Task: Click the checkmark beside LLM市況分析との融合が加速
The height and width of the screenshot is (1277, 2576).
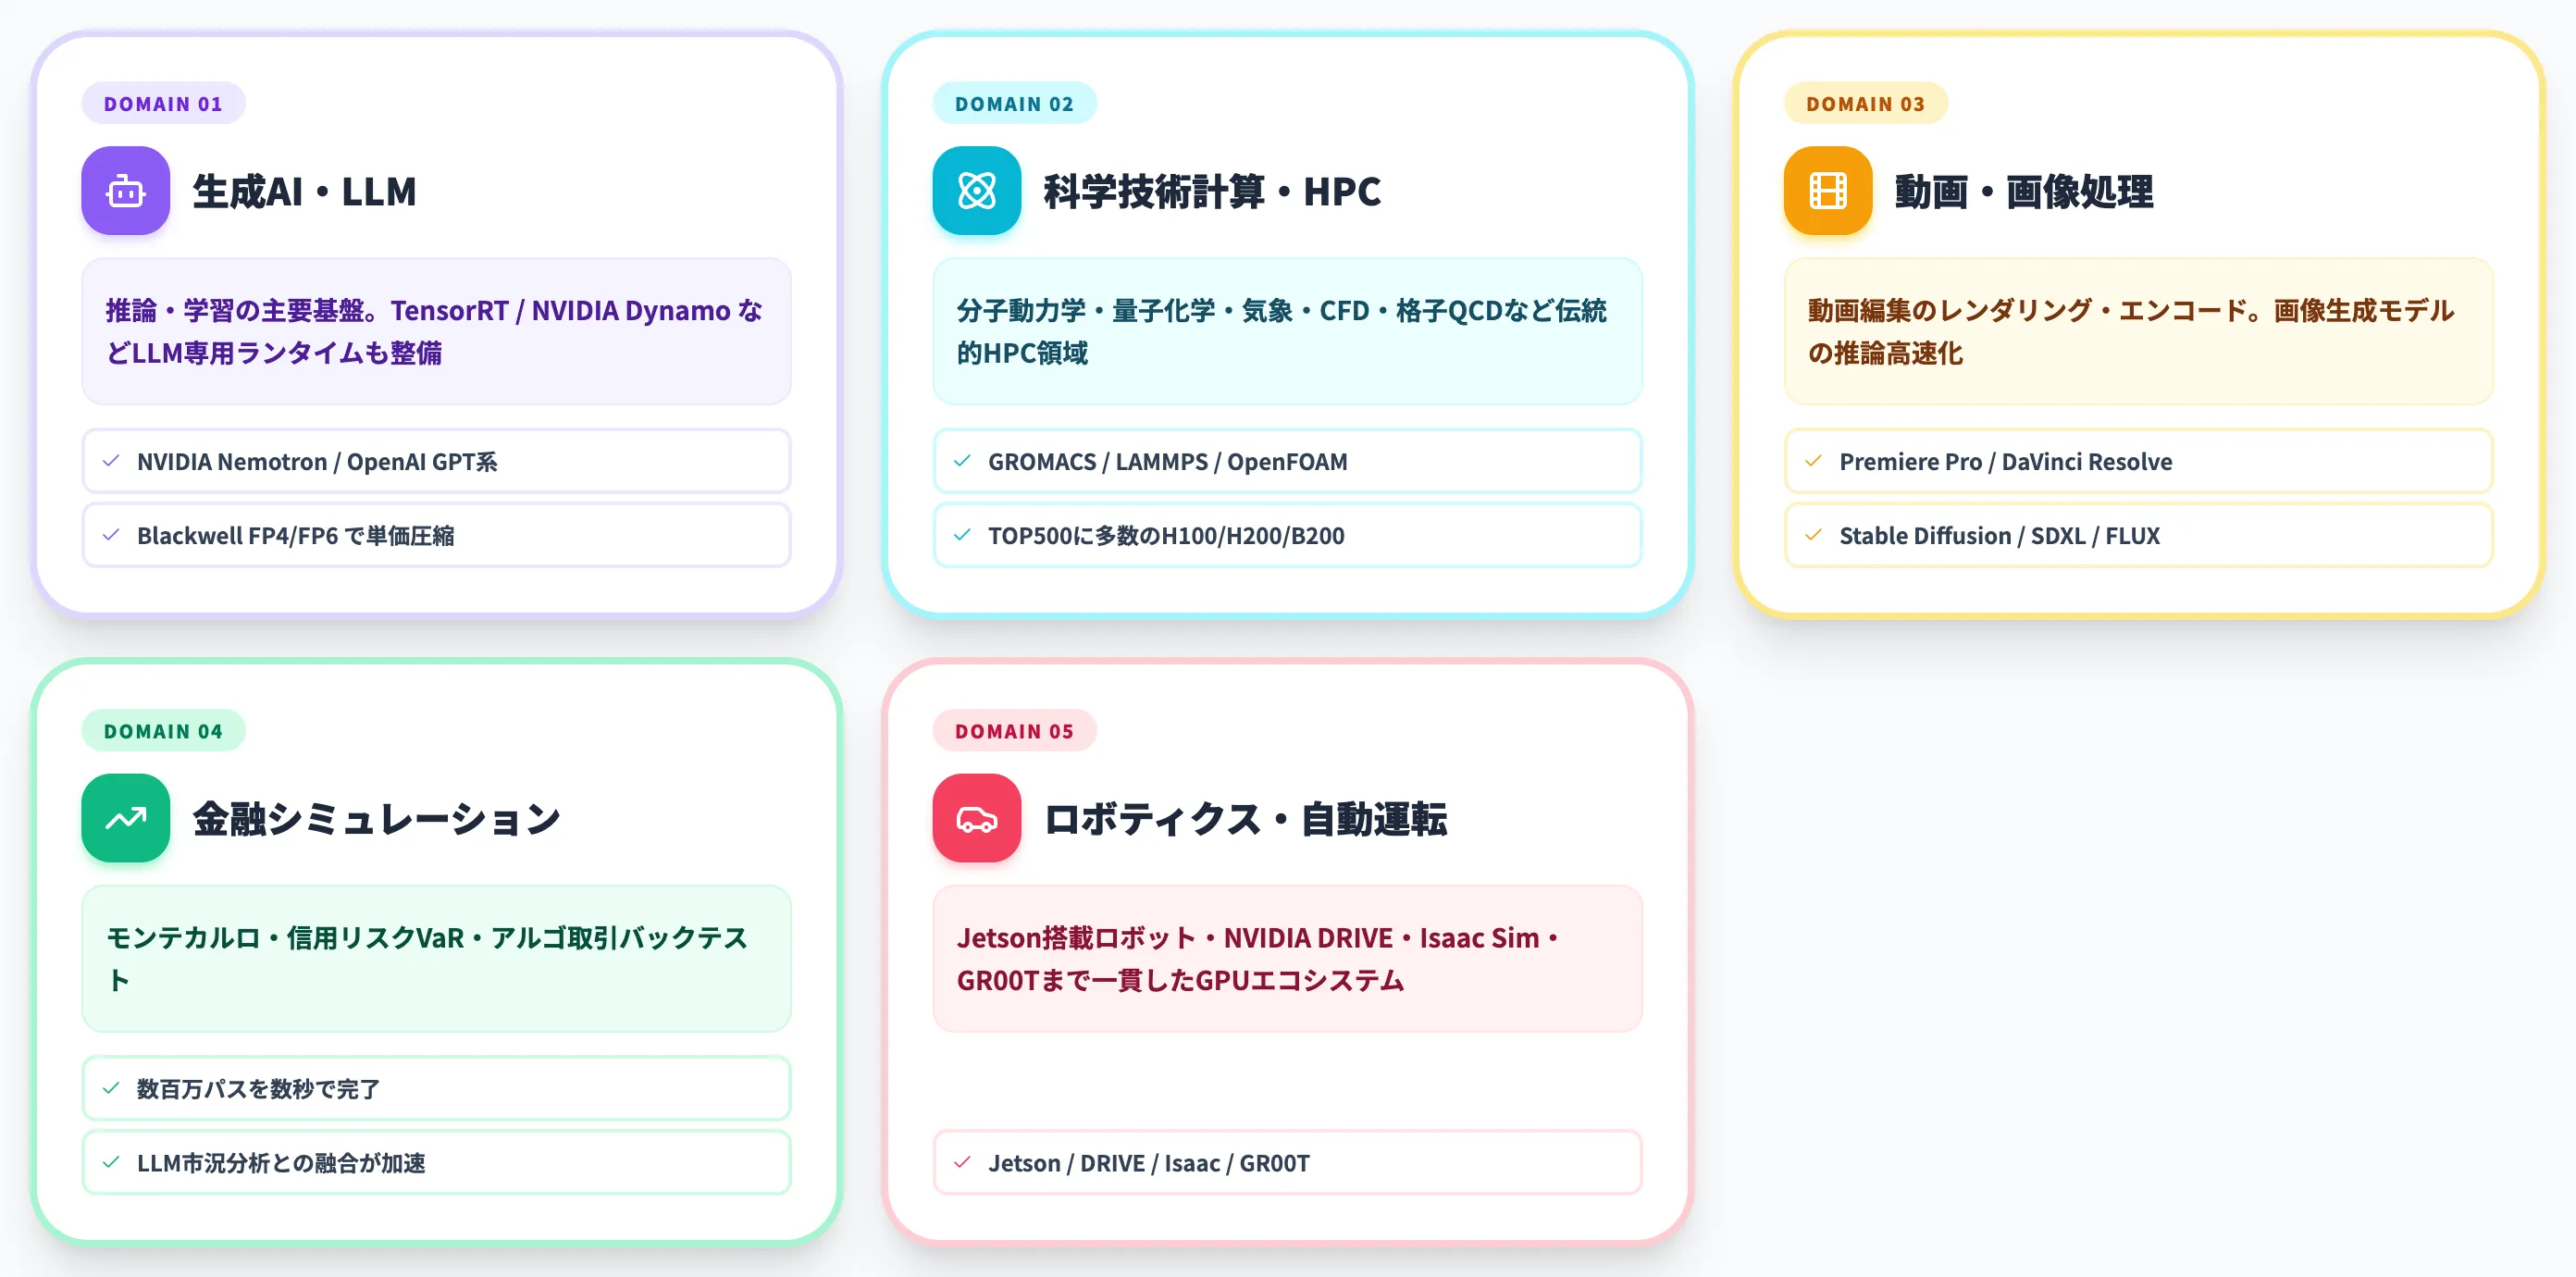Action: click(x=111, y=1162)
